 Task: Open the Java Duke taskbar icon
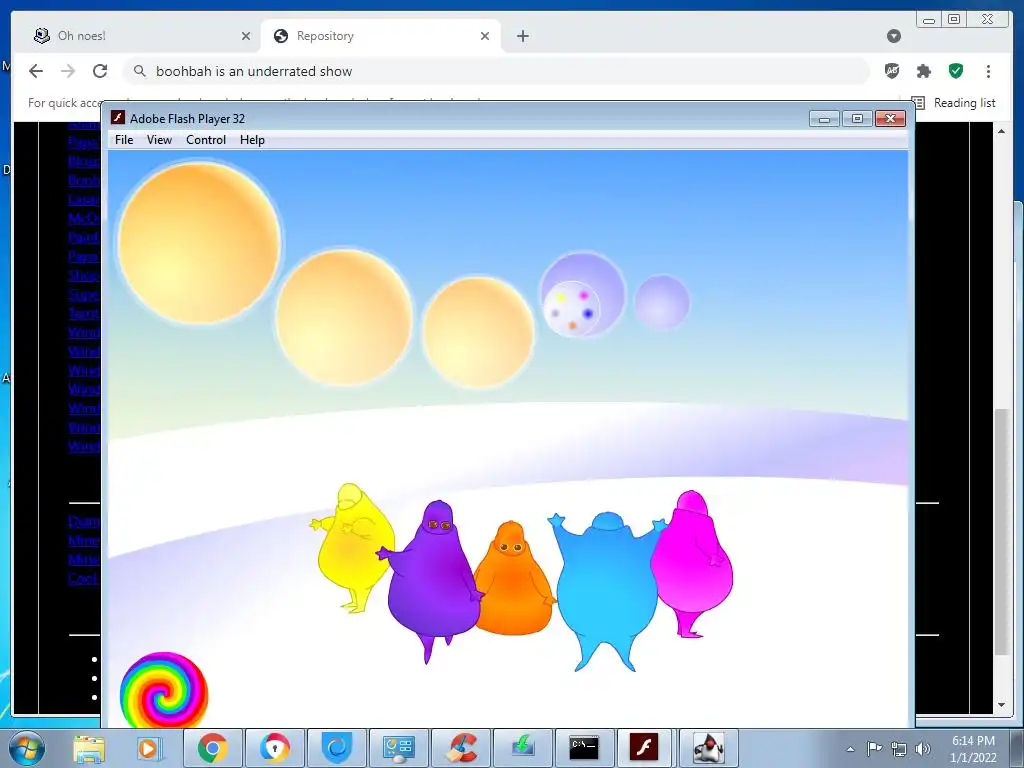[x=709, y=748]
